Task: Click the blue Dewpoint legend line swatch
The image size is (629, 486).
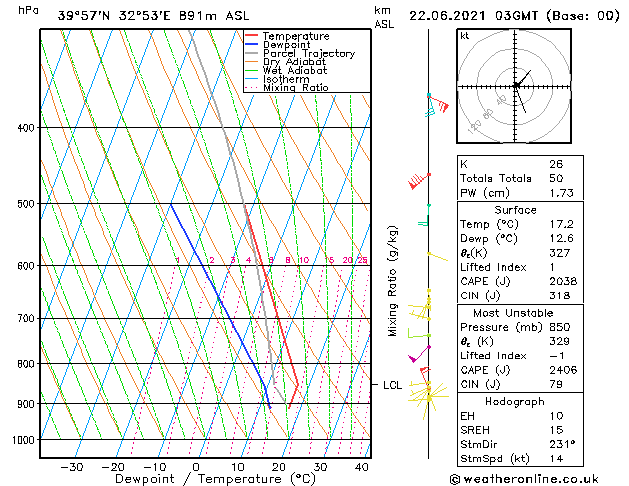Action: [x=252, y=45]
